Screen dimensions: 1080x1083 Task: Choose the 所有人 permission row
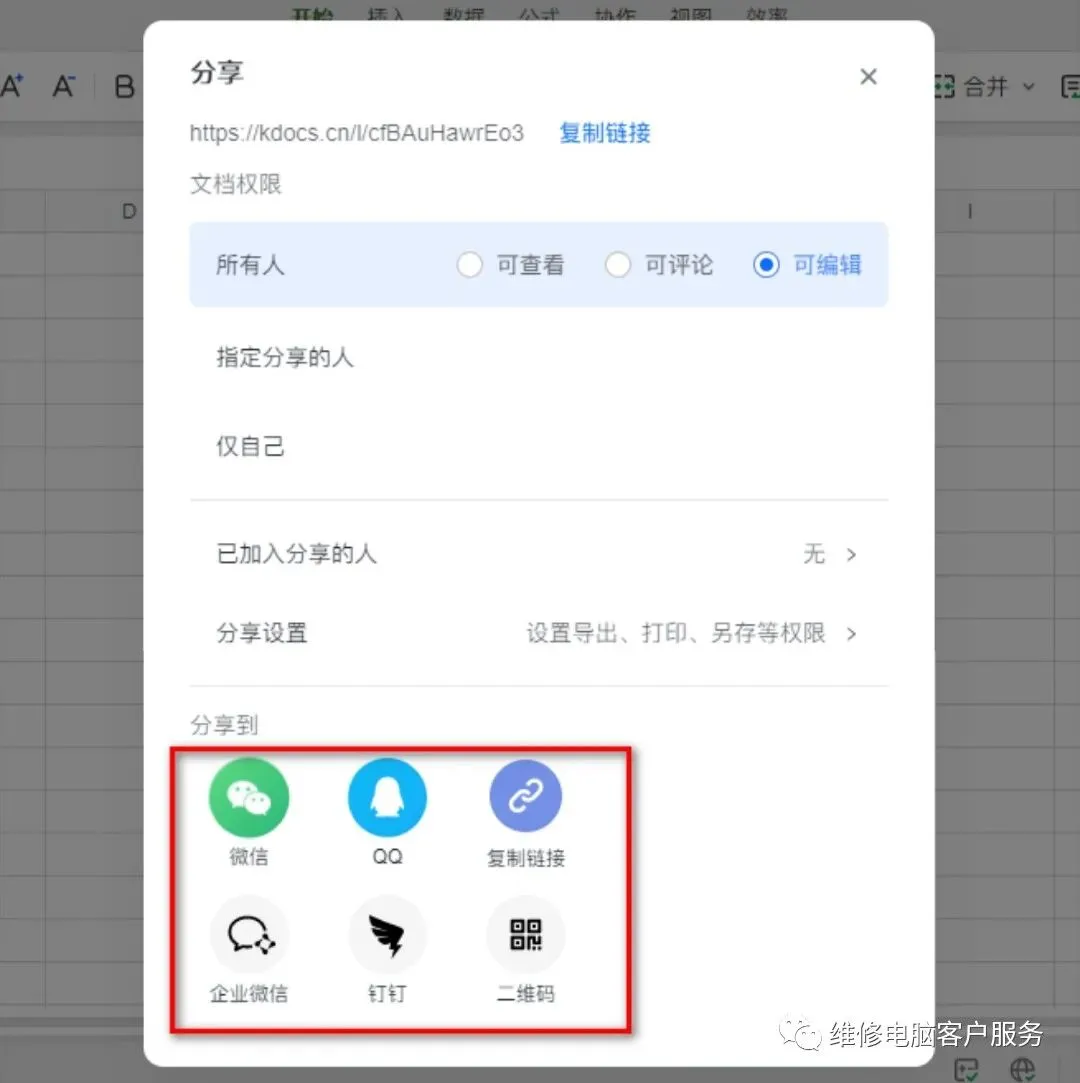(x=539, y=265)
